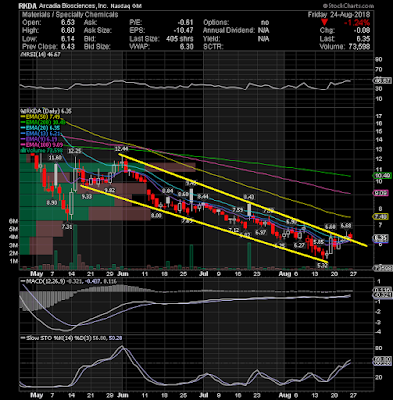Click the tall white candlestick labeled 8.43
The height and width of the screenshot is (400, 393).
click(249, 210)
